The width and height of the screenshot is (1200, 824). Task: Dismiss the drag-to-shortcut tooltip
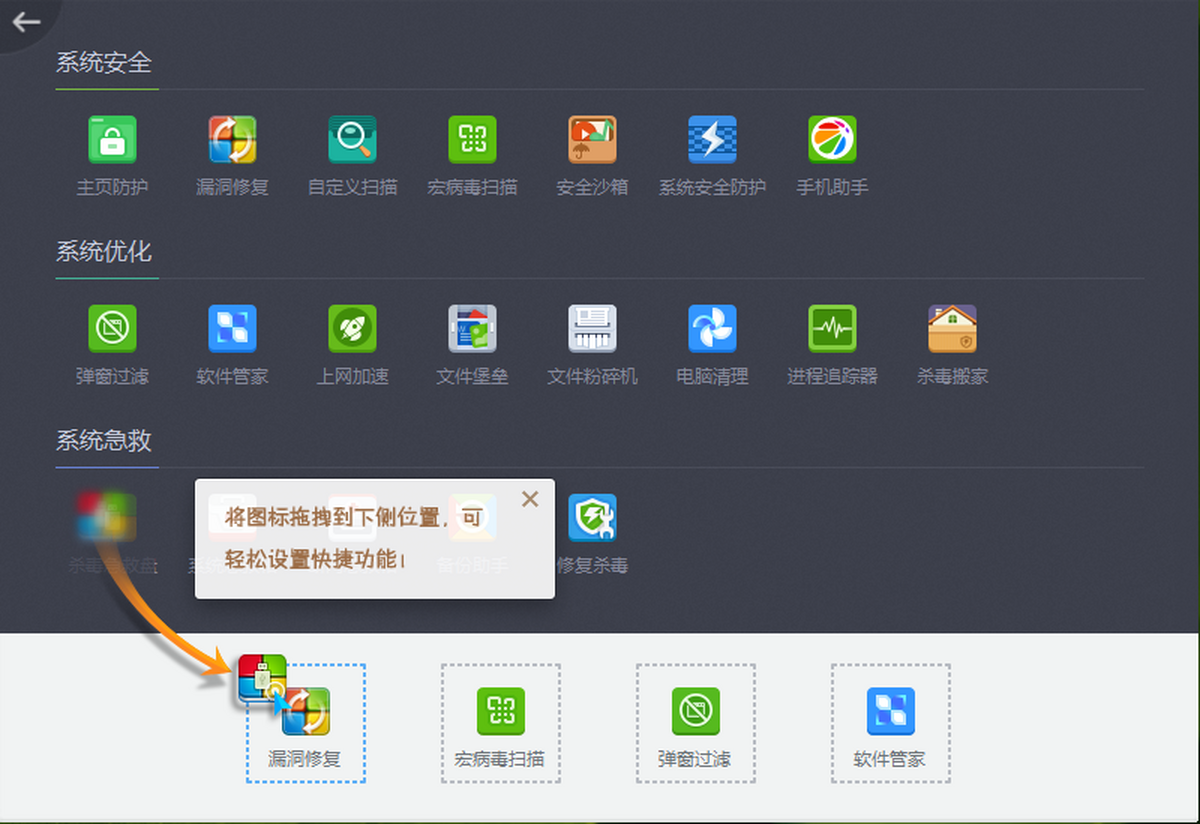point(530,499)
